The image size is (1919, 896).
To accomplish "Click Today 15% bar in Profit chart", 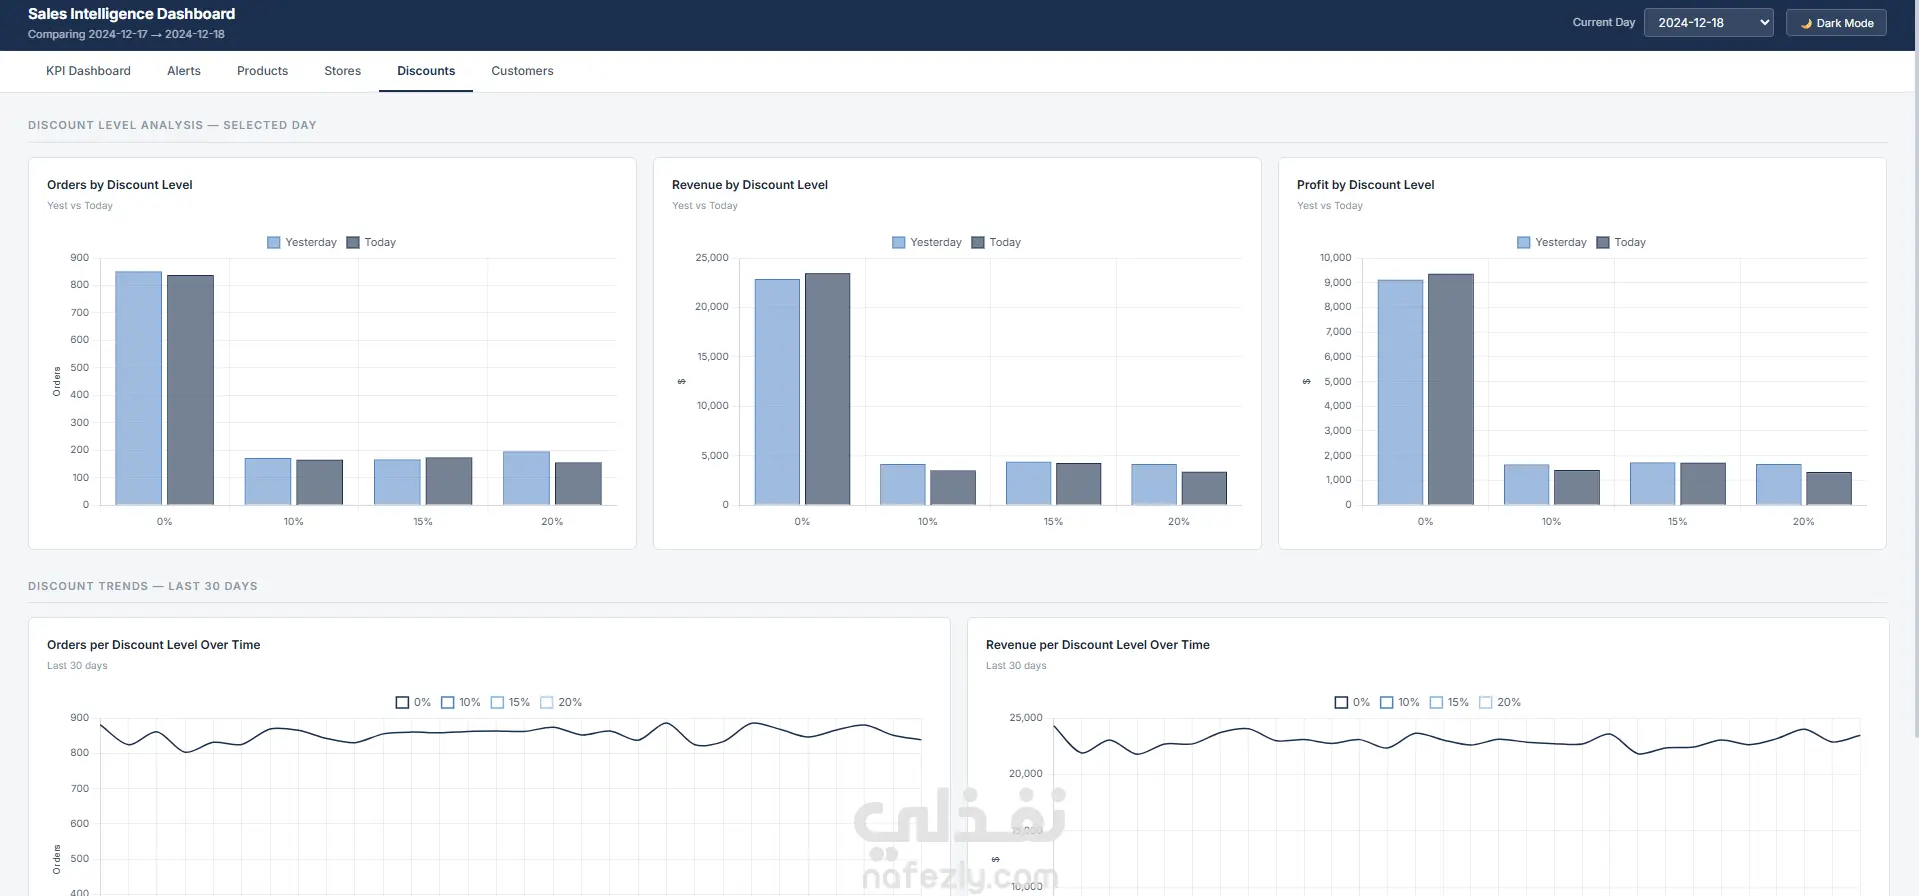I will [1703, 484].
